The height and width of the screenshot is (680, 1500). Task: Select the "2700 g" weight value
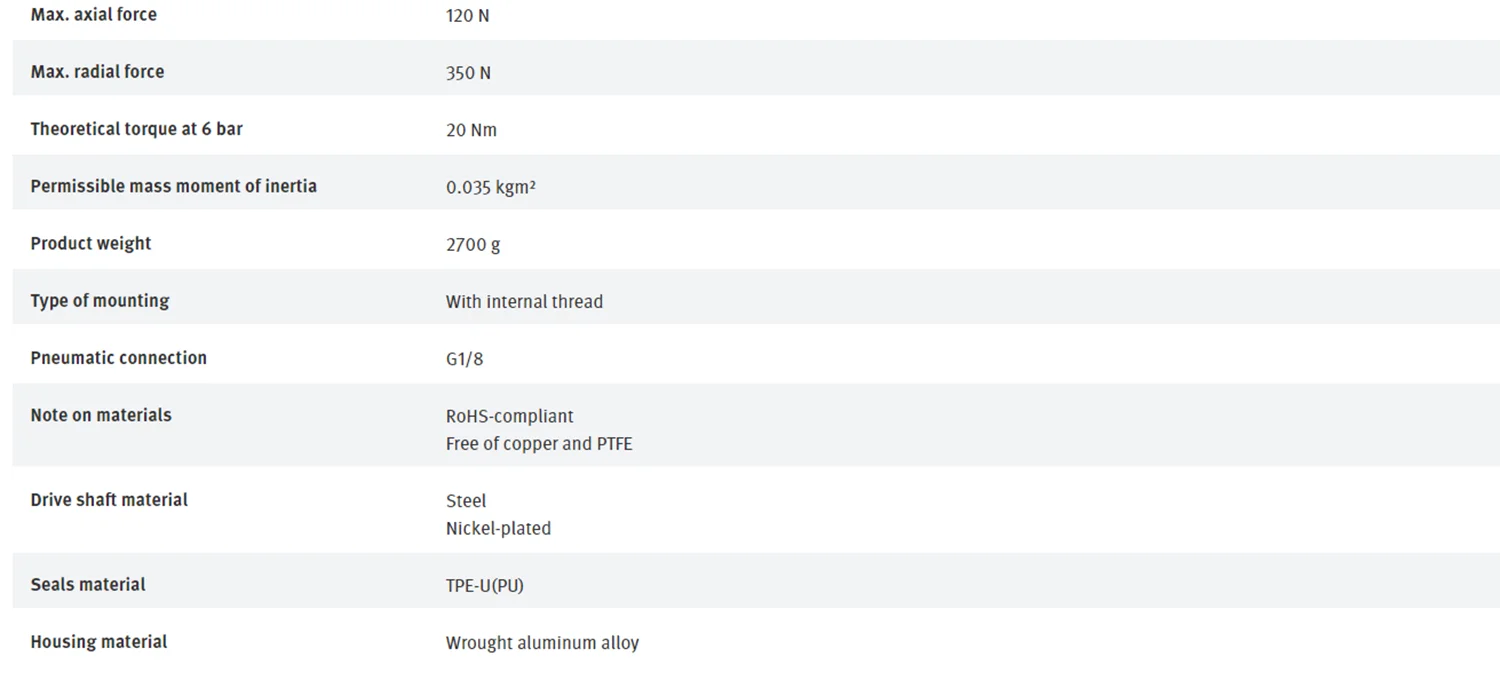tap(473, 244)
